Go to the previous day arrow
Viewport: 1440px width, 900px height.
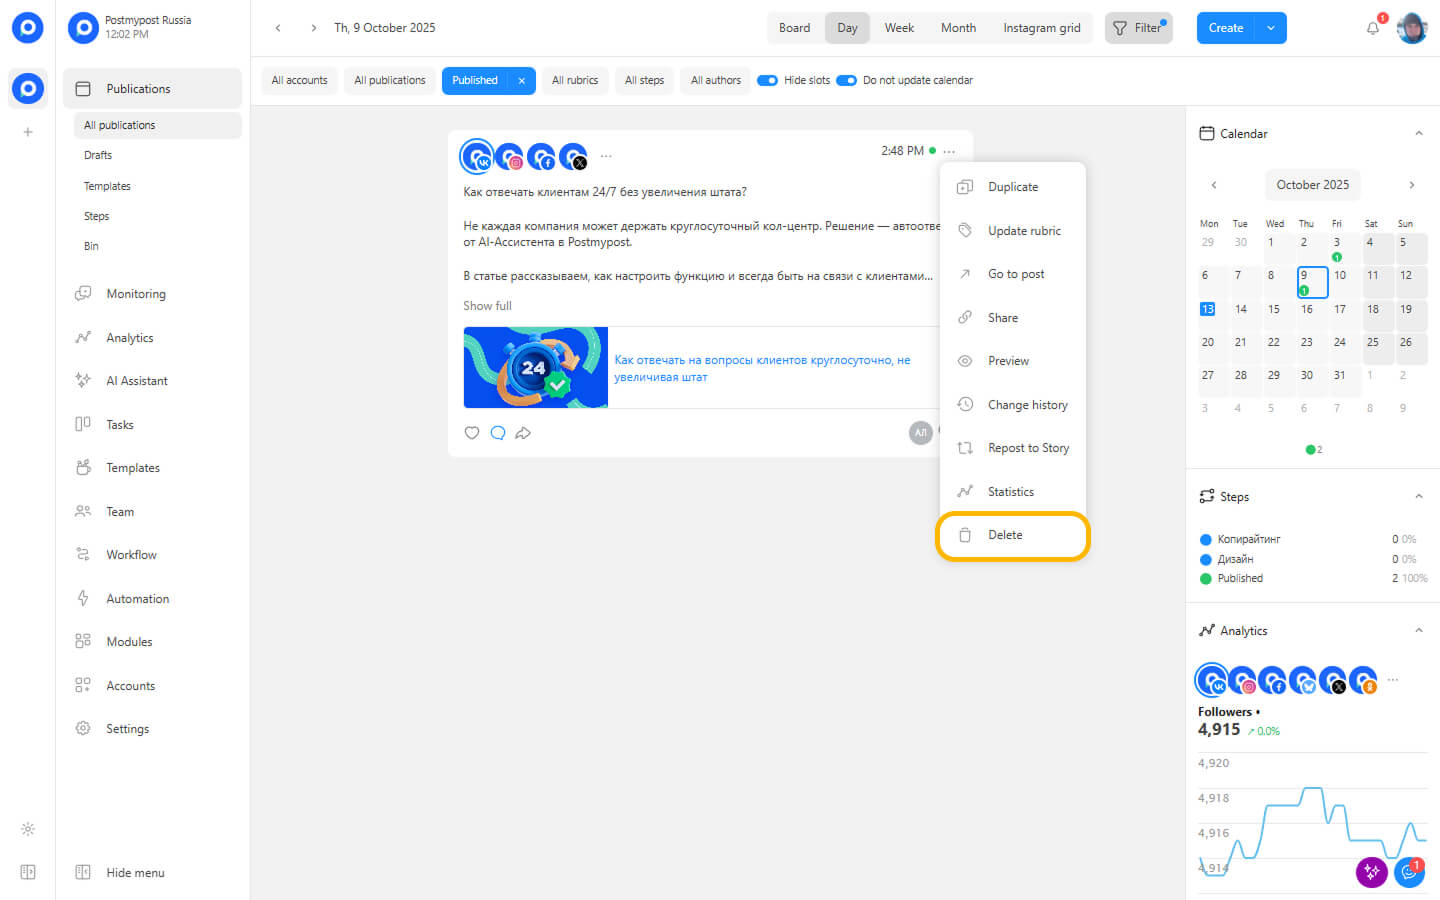point(278,28)
